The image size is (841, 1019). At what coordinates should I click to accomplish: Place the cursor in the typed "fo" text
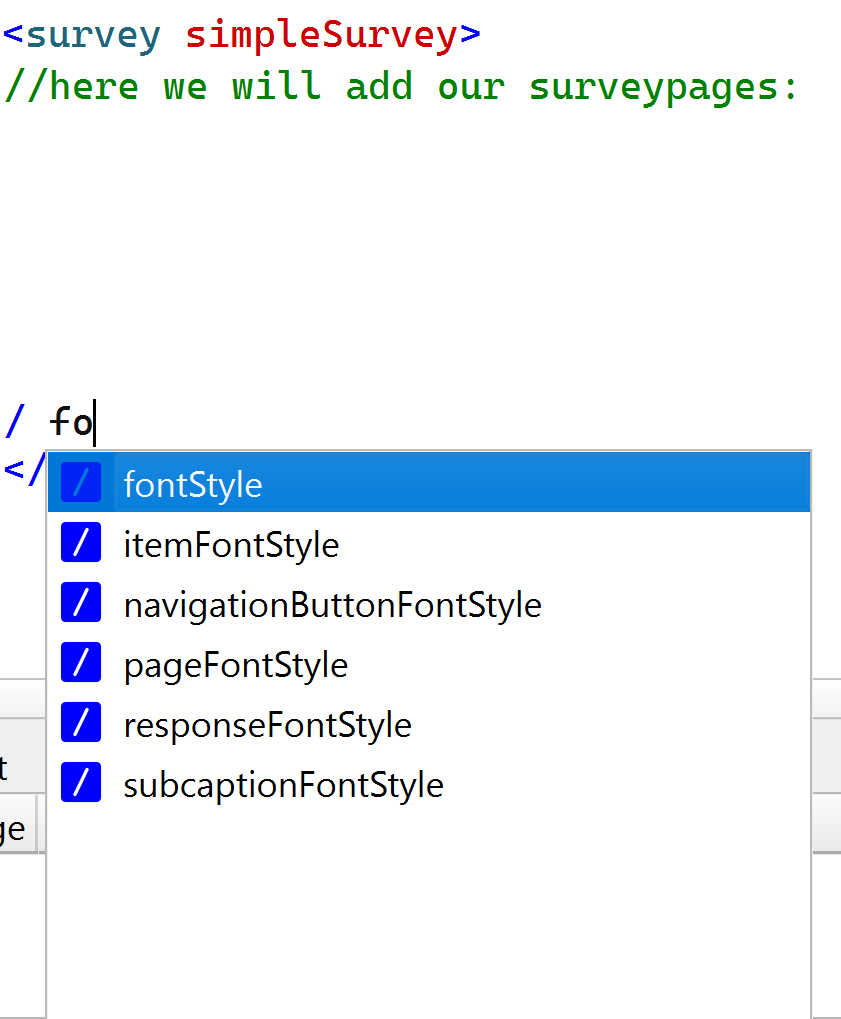pyautogui.click(x=71, y=422)
